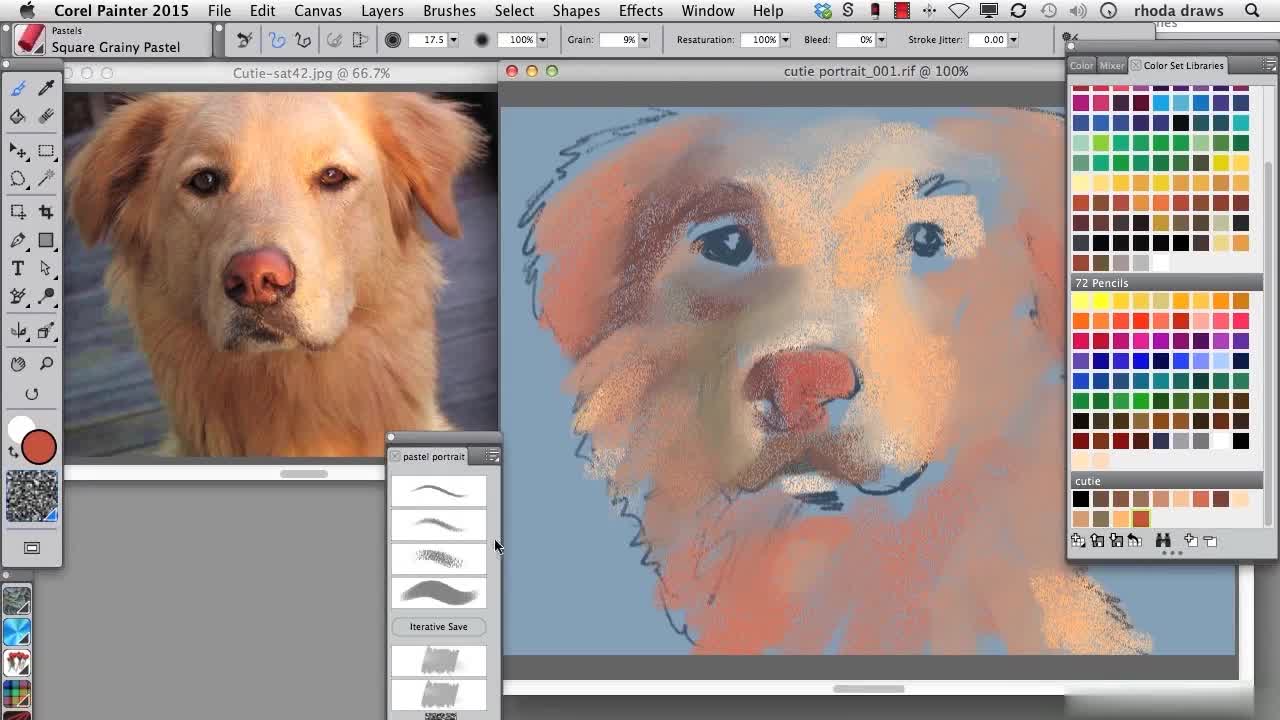1280x720 pixels.
Task: Select the Pen shape tool
Action: tap(18, 240)
